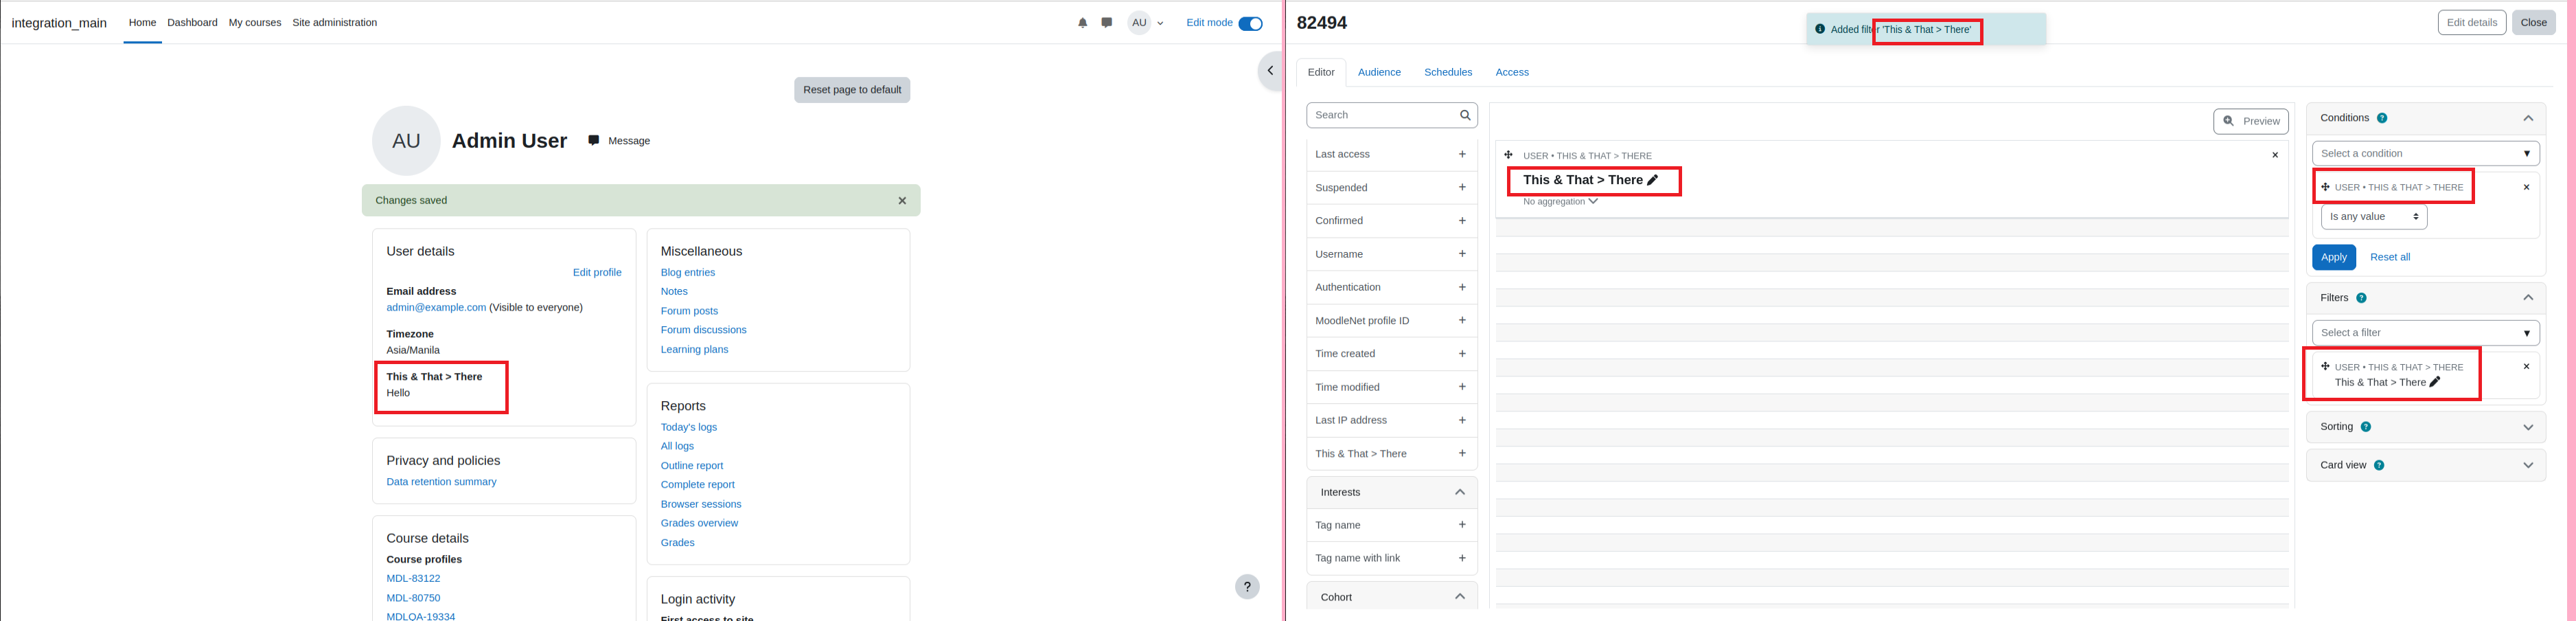This screenshot has height=621, width=2576.
Task: Add Last IP address column plus
Action: coord(1462,420)
